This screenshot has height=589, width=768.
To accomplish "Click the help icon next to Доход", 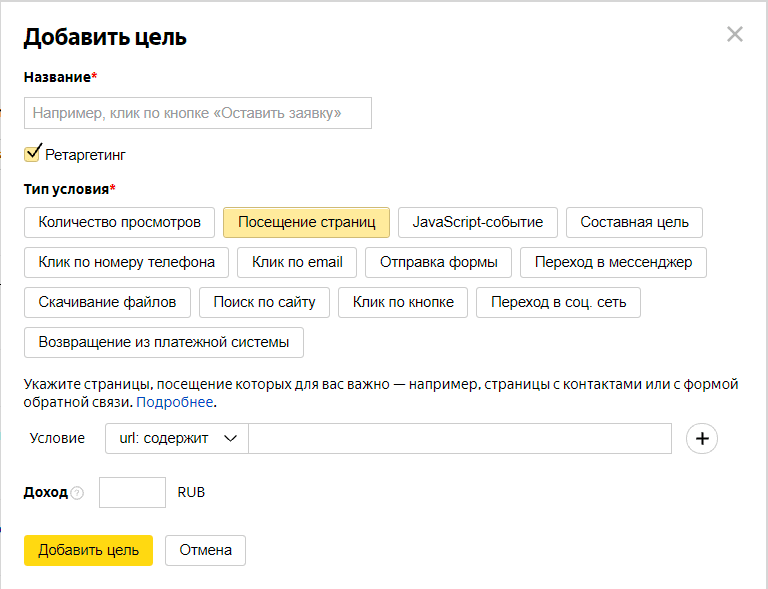I will click(78, 493).
